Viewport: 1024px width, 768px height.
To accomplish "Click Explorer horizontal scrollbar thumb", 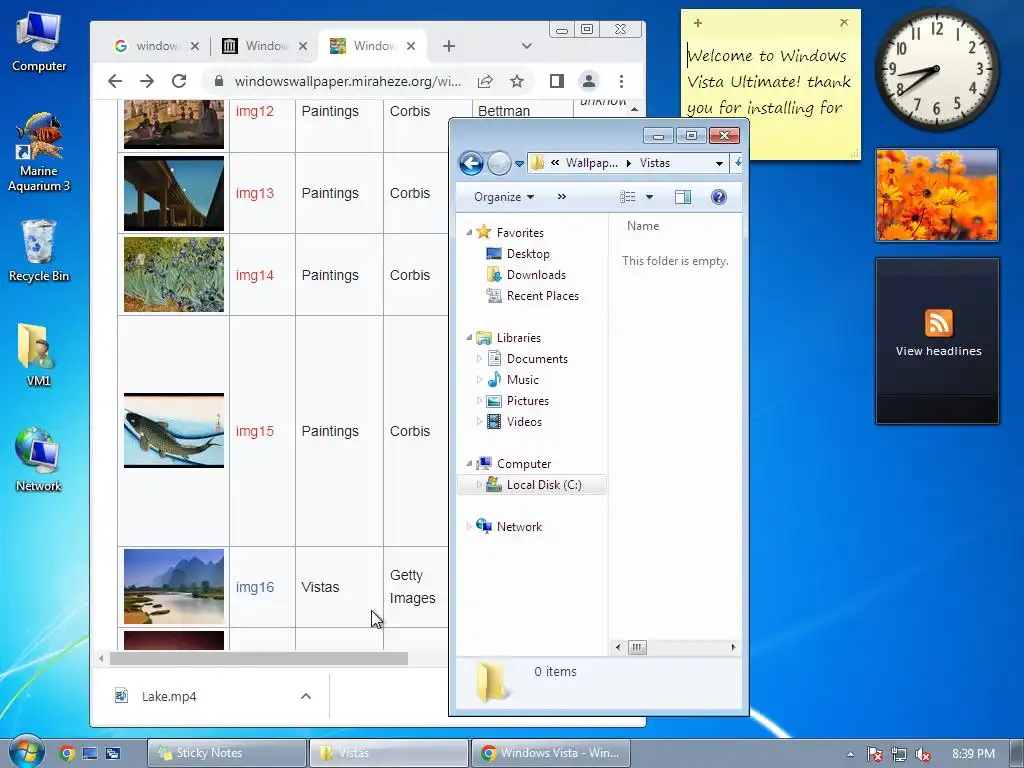I will pyautogui.click(x=637, y=647).
